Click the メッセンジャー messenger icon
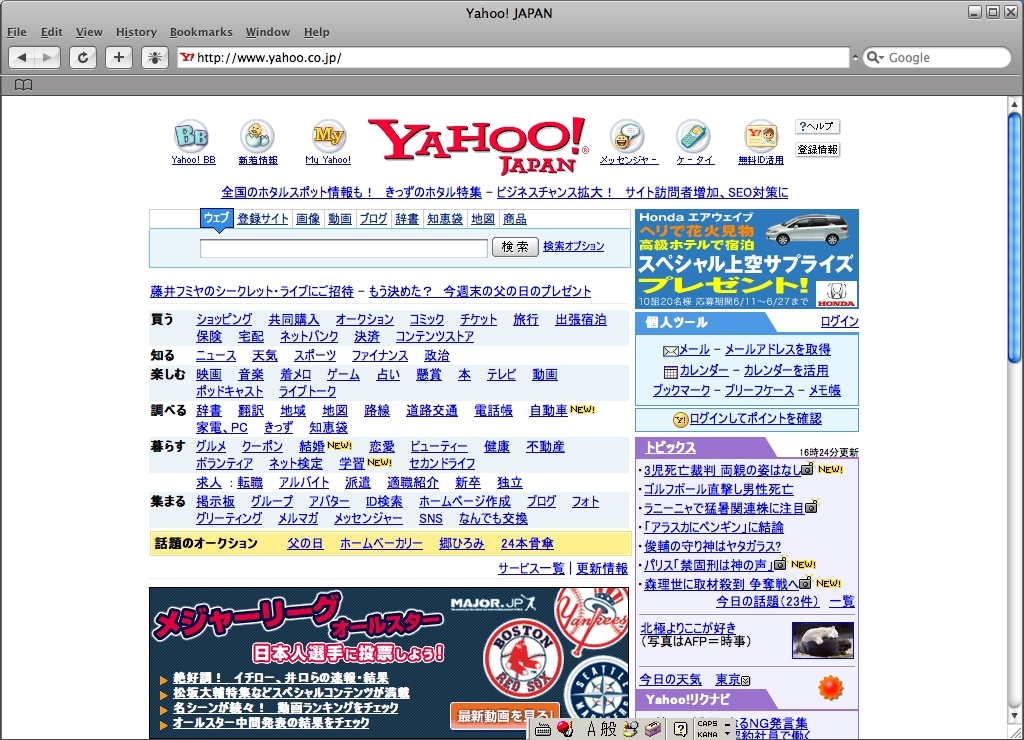 pos(627,136)
